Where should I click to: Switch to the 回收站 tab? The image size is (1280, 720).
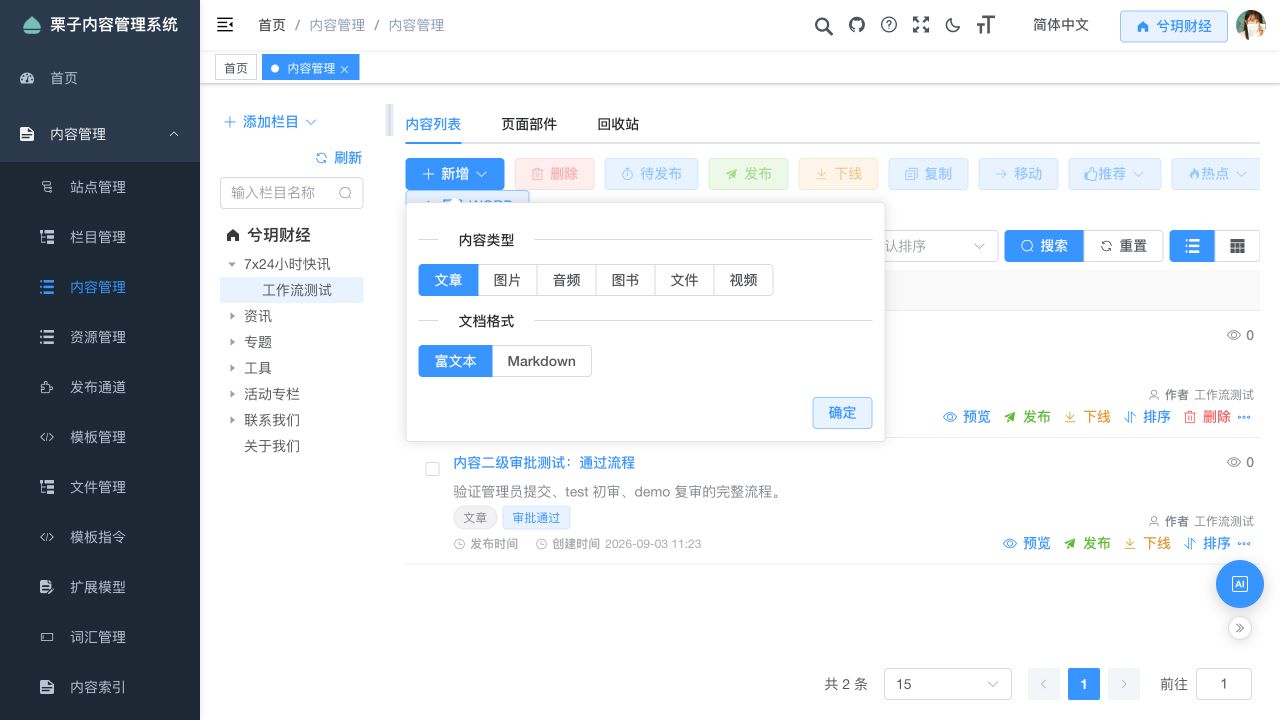[618, 124]
